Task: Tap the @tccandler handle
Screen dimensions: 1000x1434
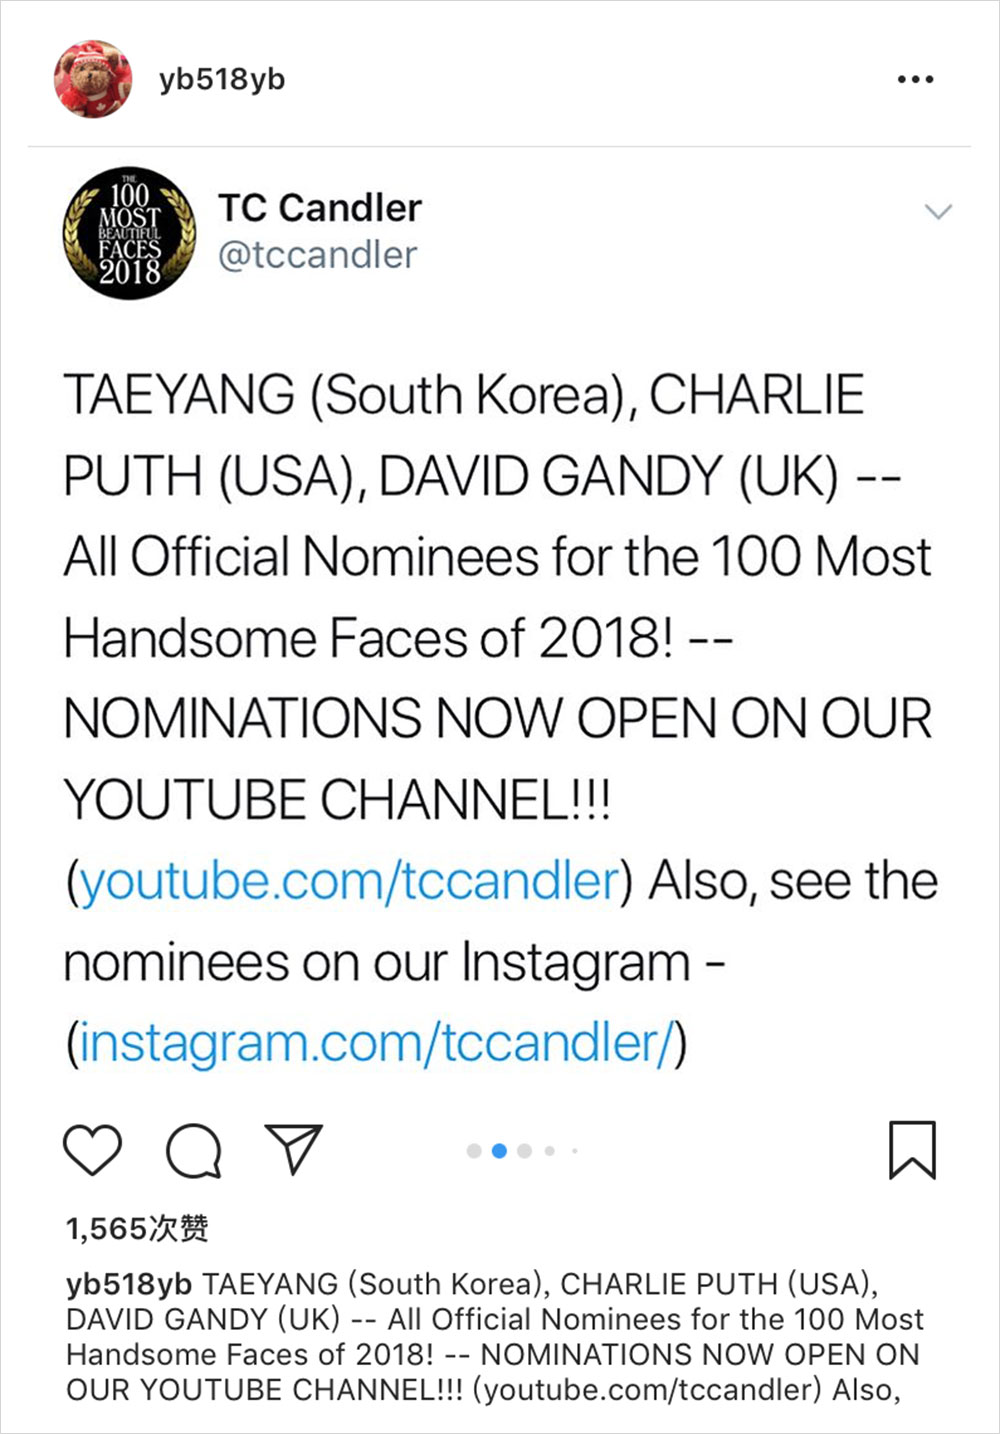Action: (317, 255)
